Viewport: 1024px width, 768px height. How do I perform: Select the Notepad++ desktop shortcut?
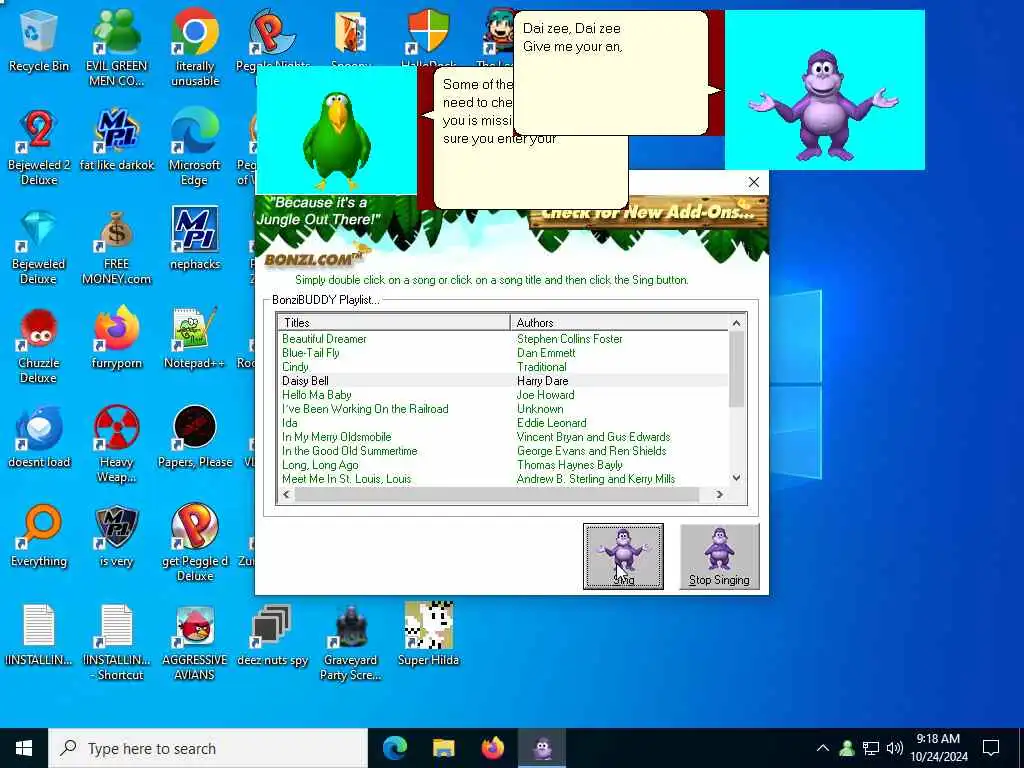(x=195, y=338)
